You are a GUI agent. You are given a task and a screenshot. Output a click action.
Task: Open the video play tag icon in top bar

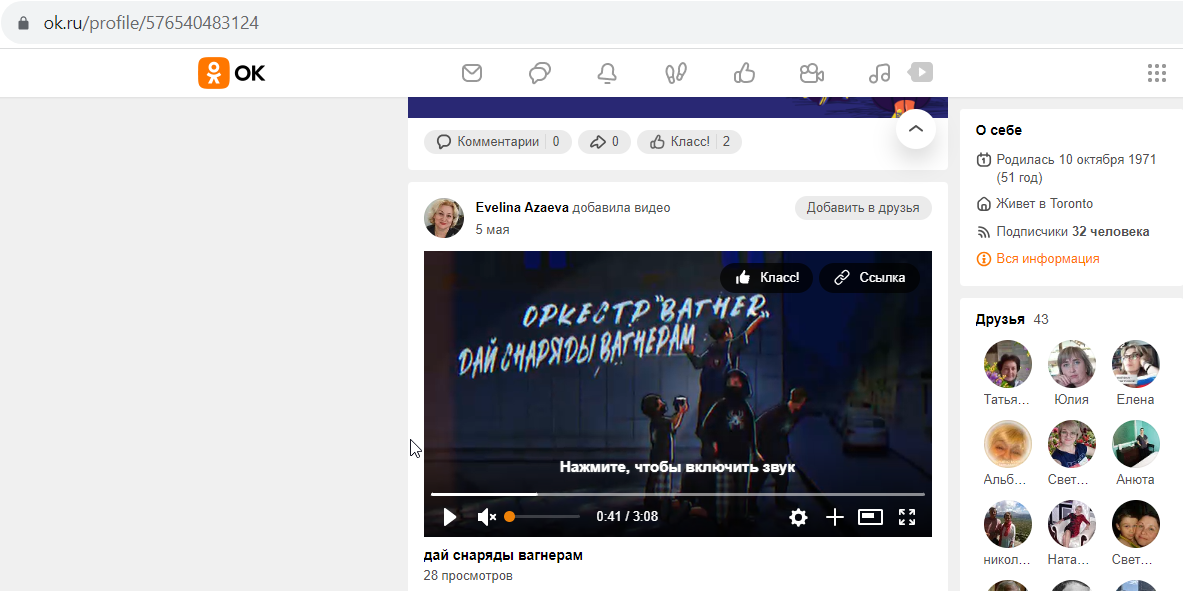click(920, 72)
